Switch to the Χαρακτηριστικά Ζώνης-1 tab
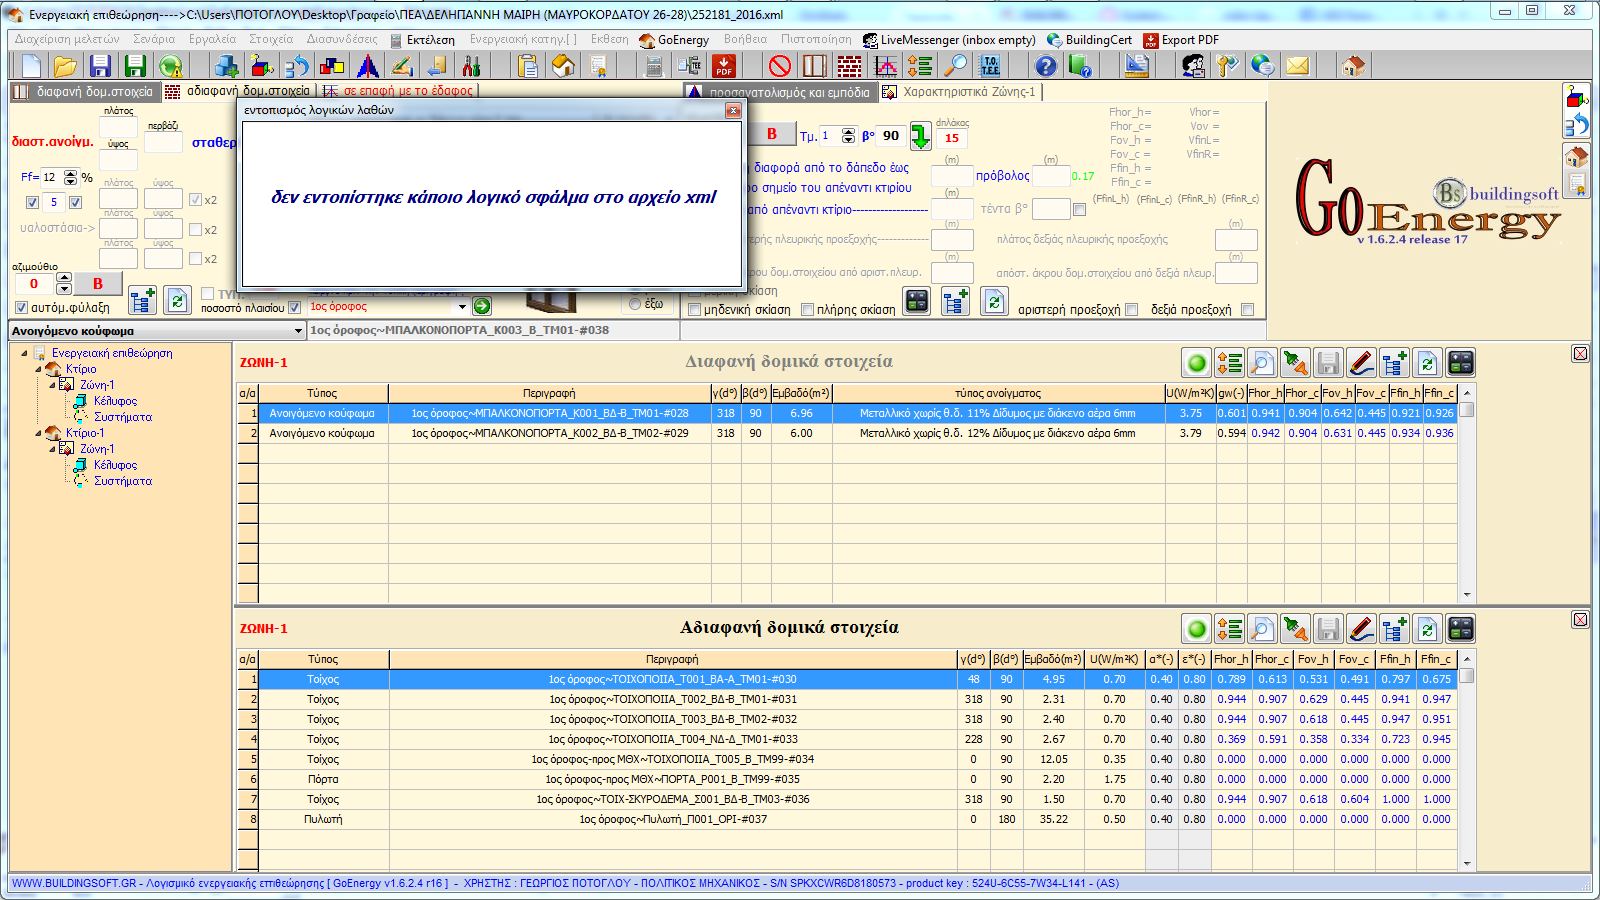Screen dimensions: 1600x900 point(968,92)
